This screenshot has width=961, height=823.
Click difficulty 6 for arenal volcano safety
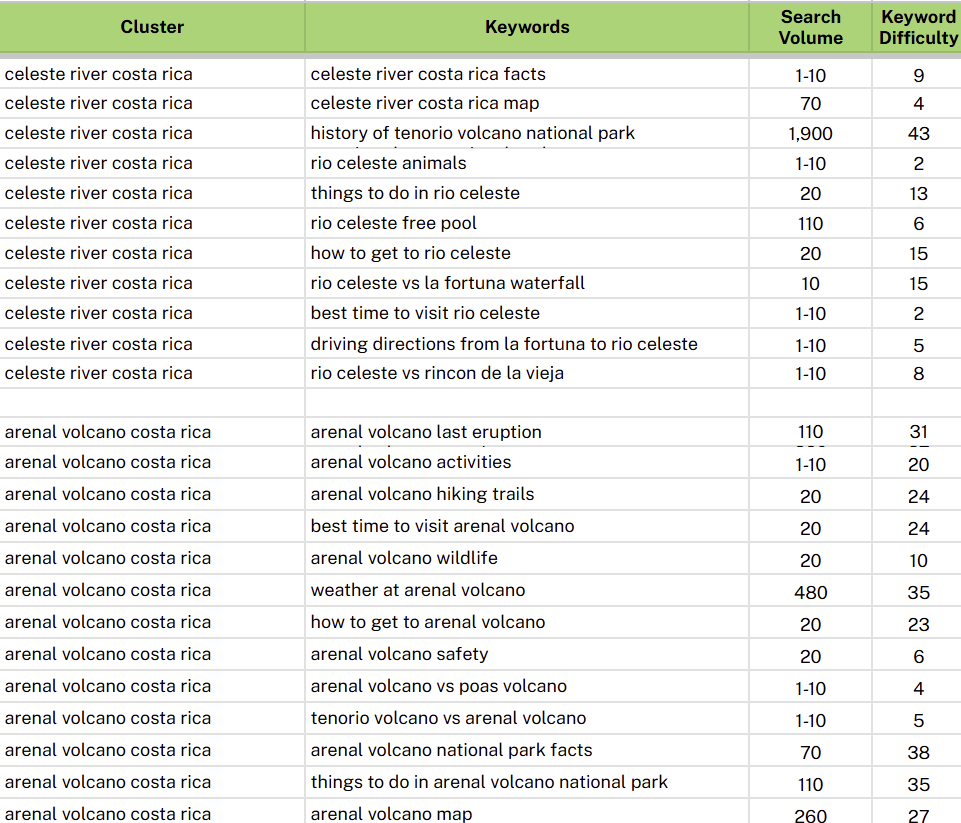point(917,654)
